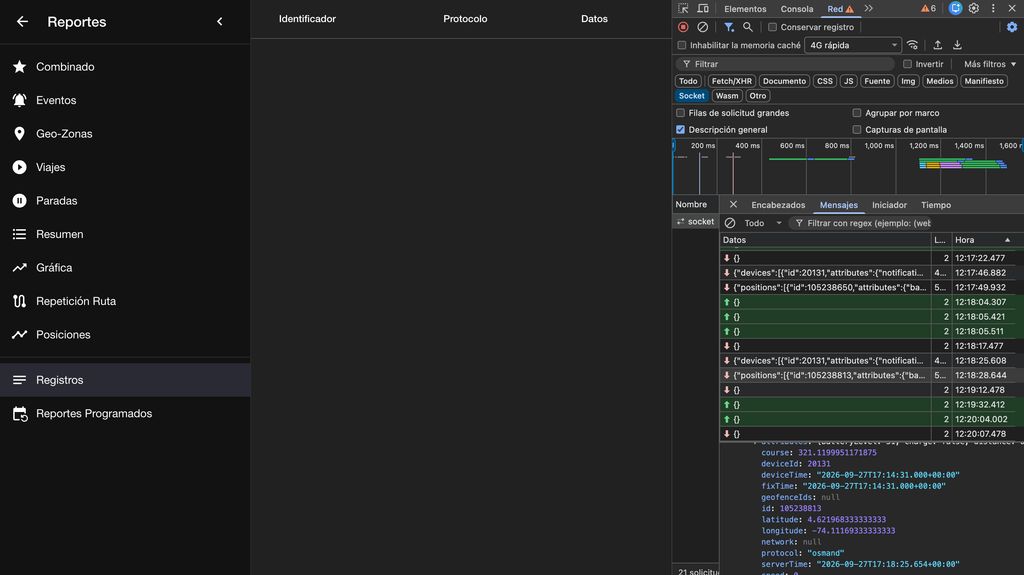Select the Repetición Ruta route icon
Viewport: 1024px width, 575px height.
pyautogui.click(x=20, y=301)
